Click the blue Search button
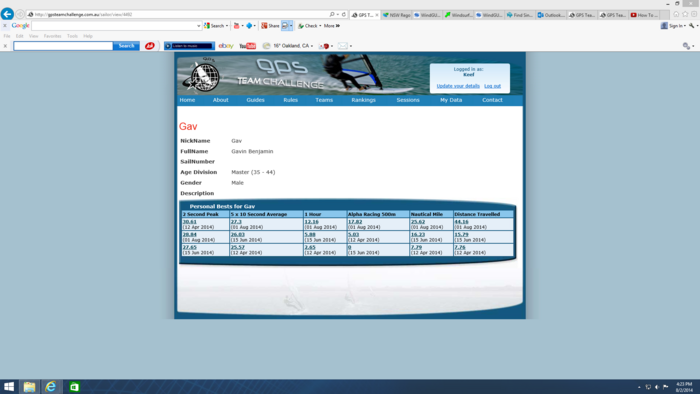The width and height of the screenshot is (700, 394). (126, 46)
